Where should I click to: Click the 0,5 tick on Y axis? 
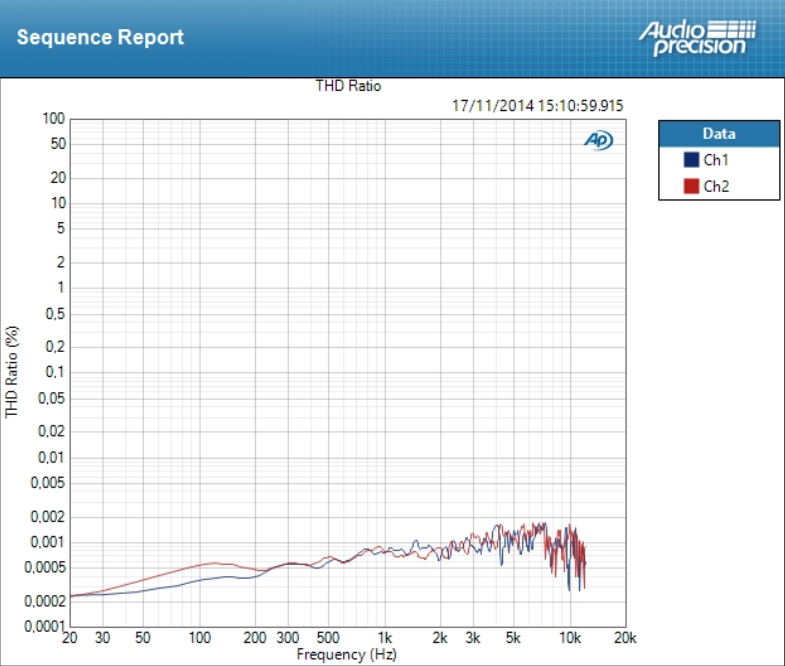click(55, 314)
